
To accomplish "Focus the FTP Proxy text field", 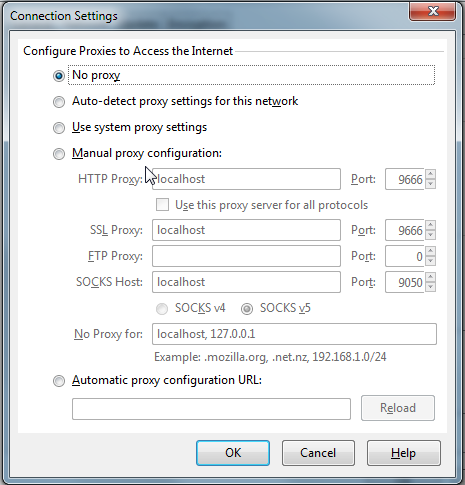I will point(246,256).
